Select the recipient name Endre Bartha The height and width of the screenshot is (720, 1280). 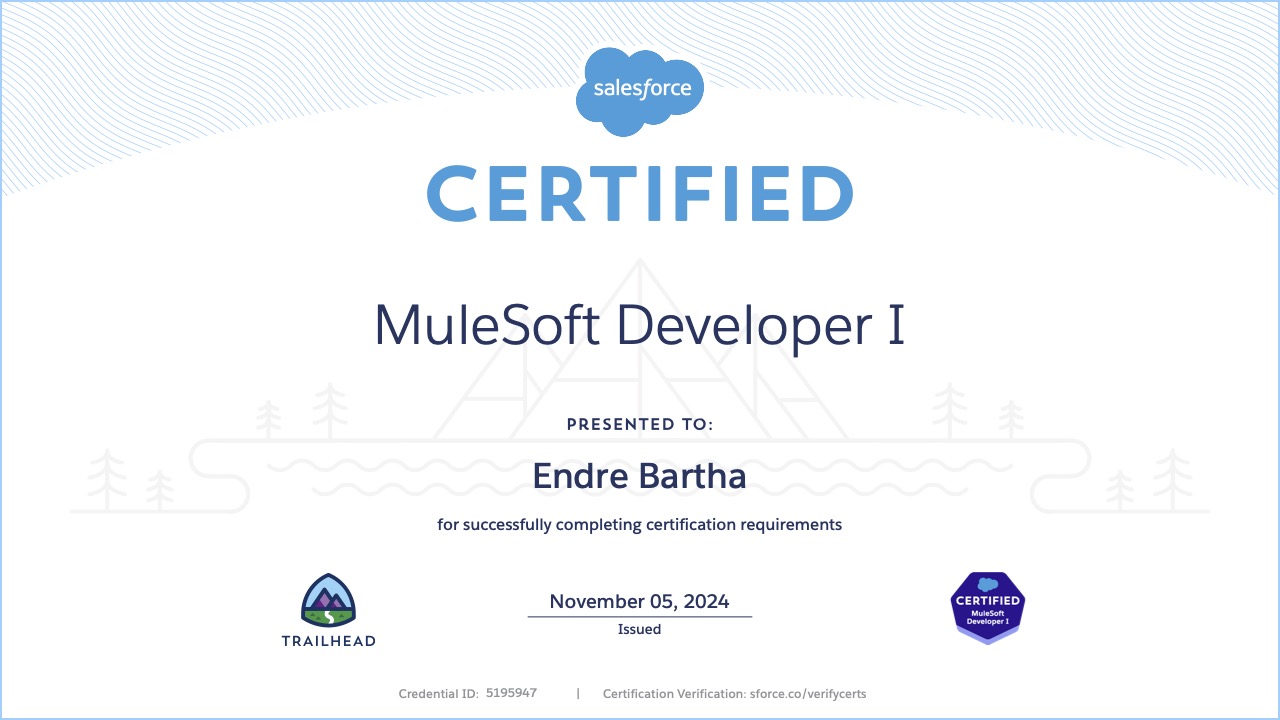[x=640, y=477]
